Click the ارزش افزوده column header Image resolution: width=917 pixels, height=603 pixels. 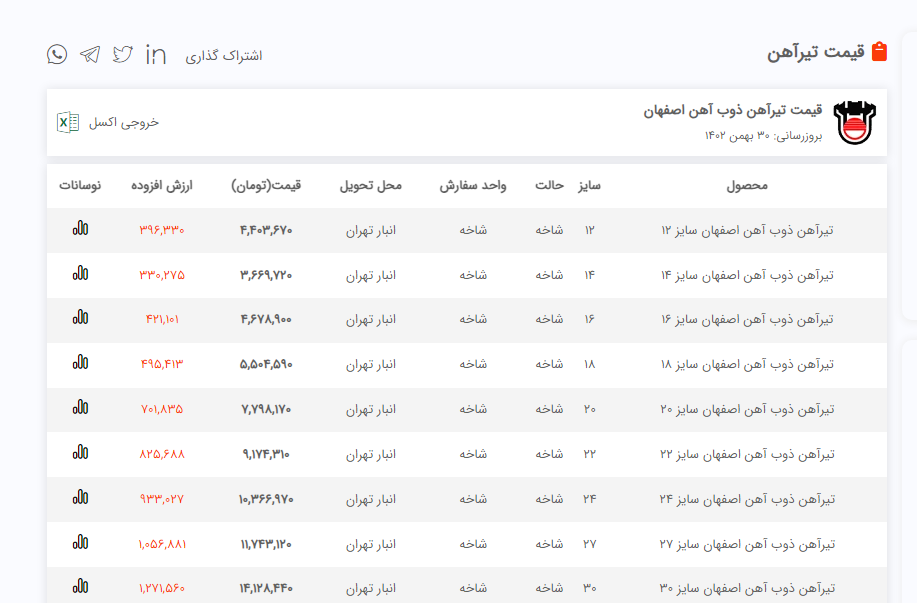click(162, 186)
